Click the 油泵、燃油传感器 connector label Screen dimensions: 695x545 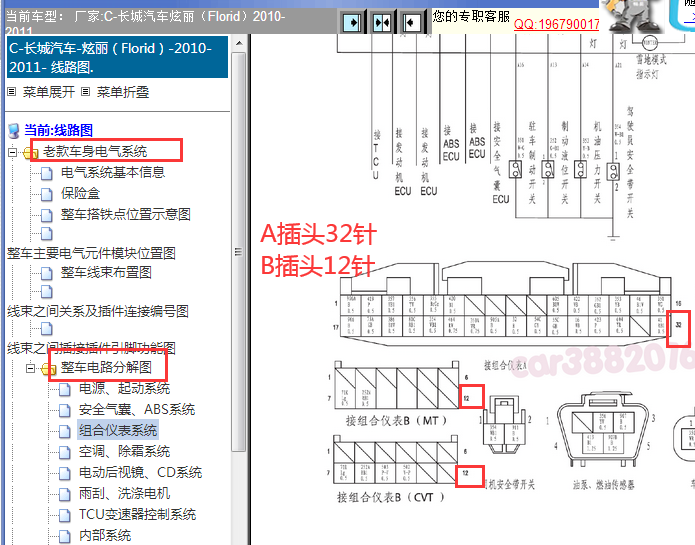point(603,485)
